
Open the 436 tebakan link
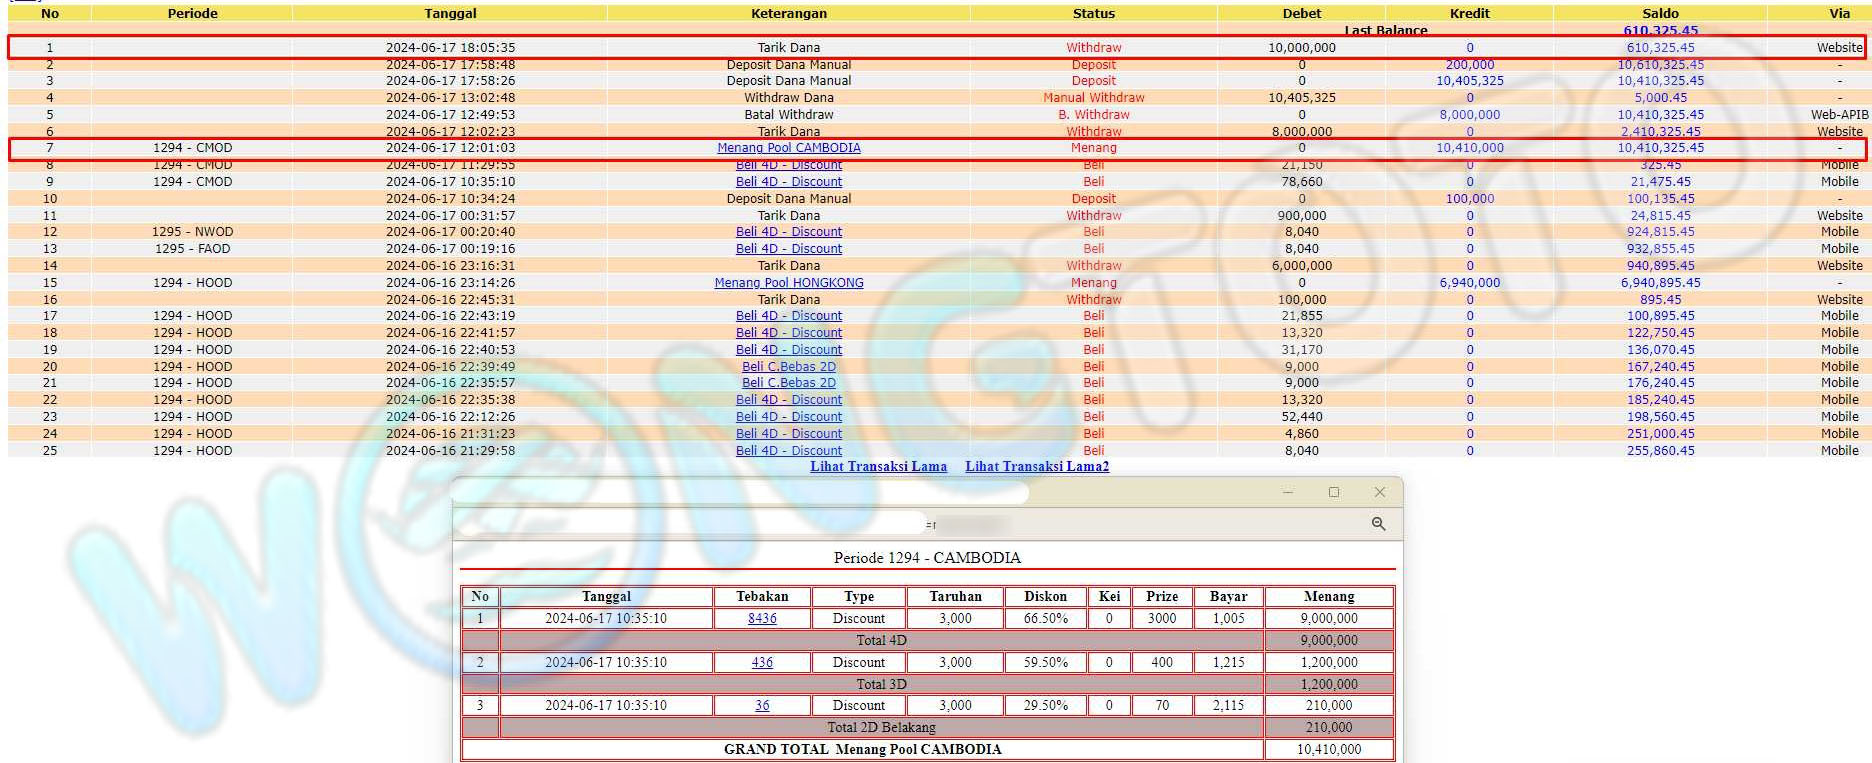click(x=762, y=663)
